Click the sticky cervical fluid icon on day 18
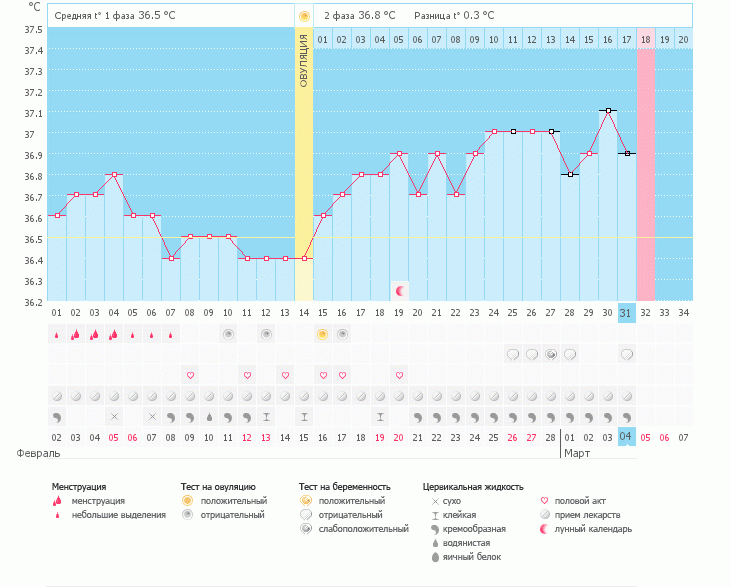 pos(380,416)
